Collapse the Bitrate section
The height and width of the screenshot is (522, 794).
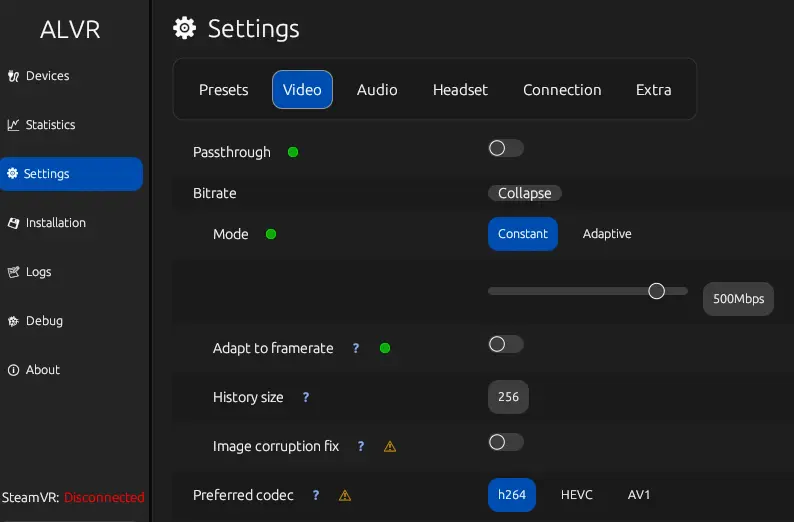point(525,193)
